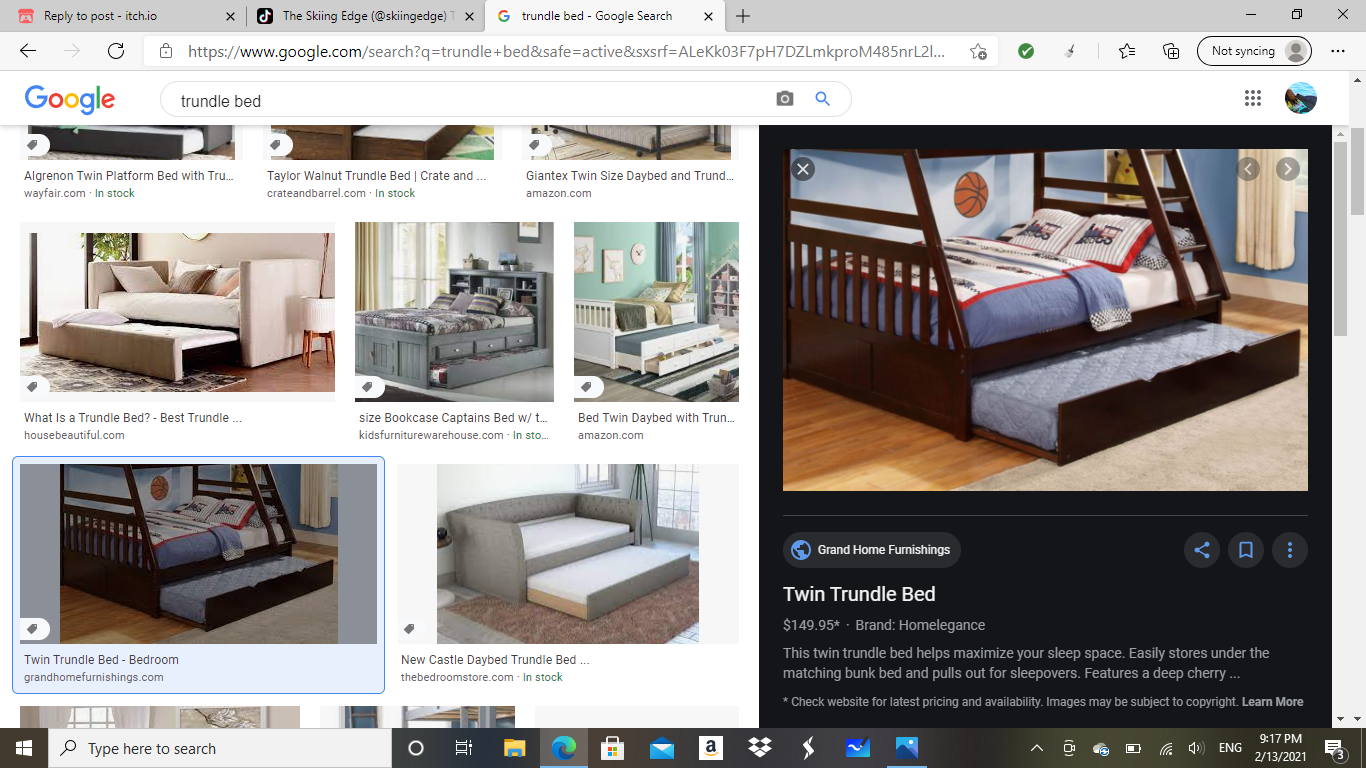The width and height of the screenshot is (1366, 768).
Task: Share the Twin Trundle Bed image
Action: point(1202,550)
